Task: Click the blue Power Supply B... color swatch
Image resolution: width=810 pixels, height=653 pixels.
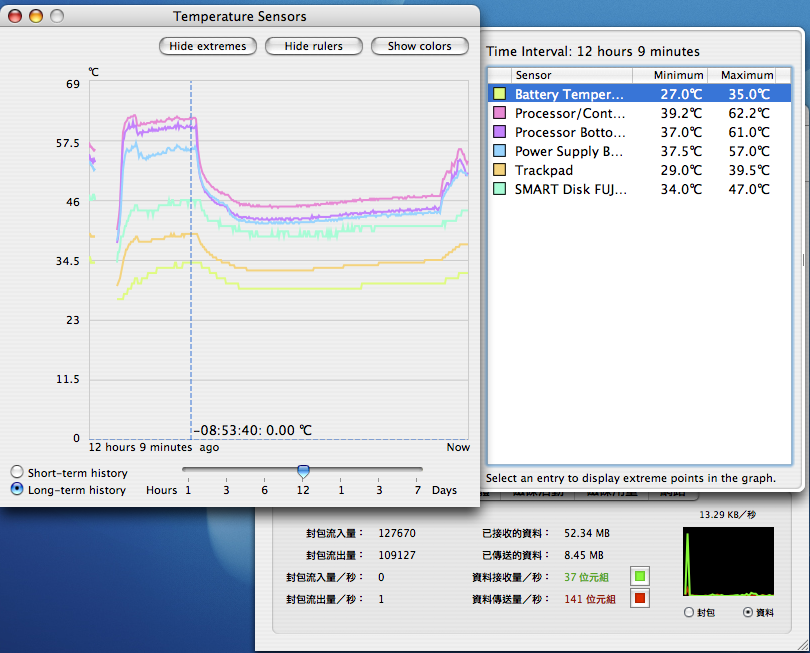Action: pos(500,151)
